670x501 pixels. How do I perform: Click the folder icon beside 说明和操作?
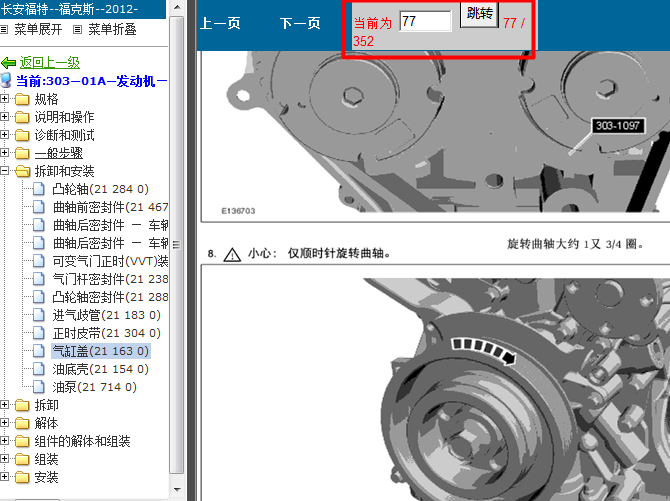pyautogui.click(x=22, y=117)
